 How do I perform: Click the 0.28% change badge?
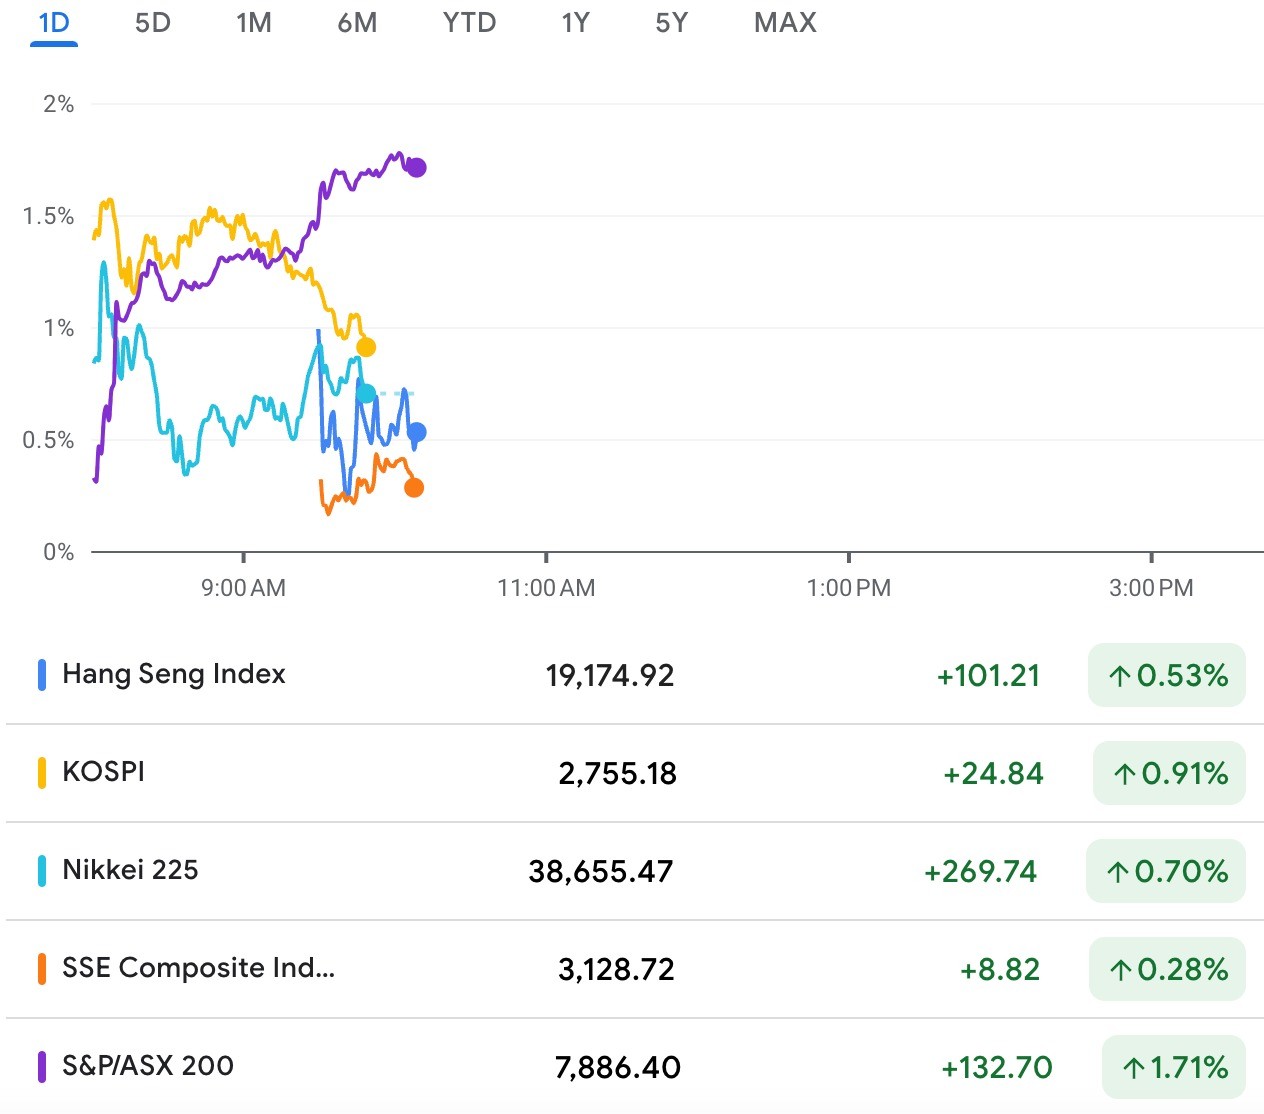(1167, 969)
